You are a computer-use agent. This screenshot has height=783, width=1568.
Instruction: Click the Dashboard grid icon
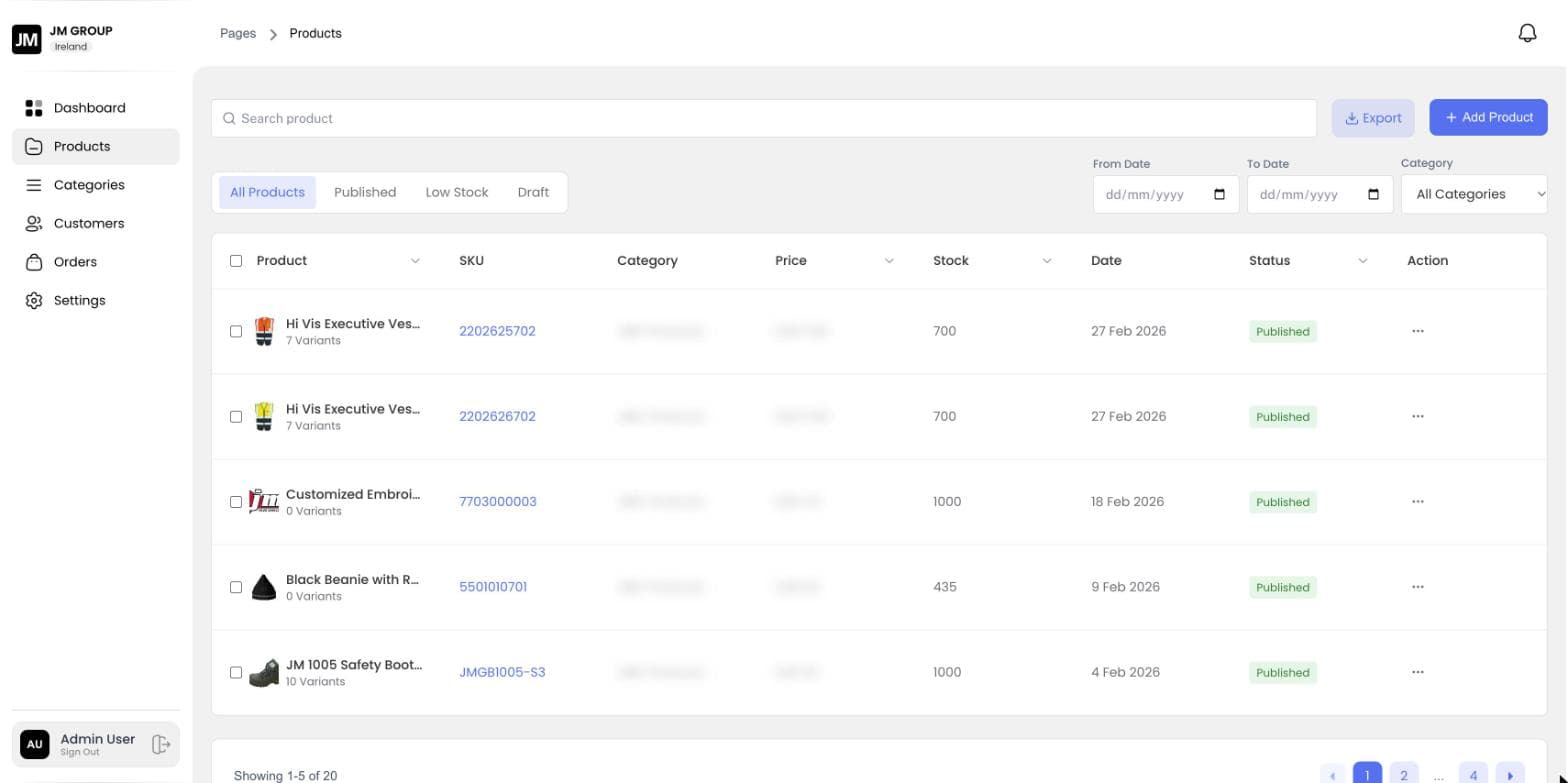34,108
